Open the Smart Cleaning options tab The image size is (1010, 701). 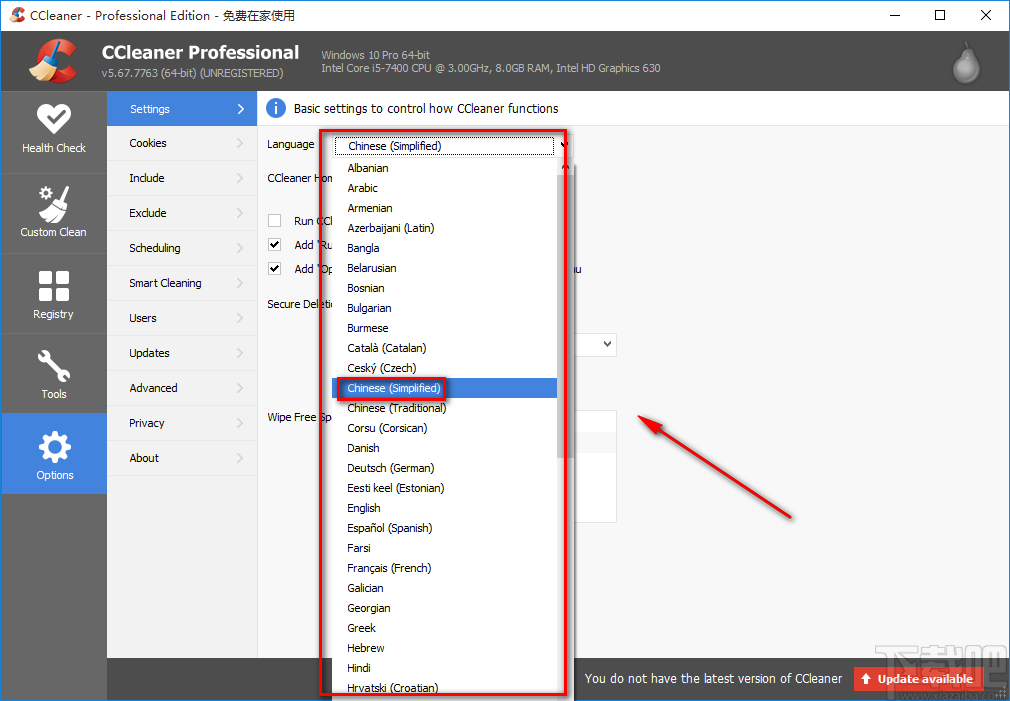coord(182,283)
